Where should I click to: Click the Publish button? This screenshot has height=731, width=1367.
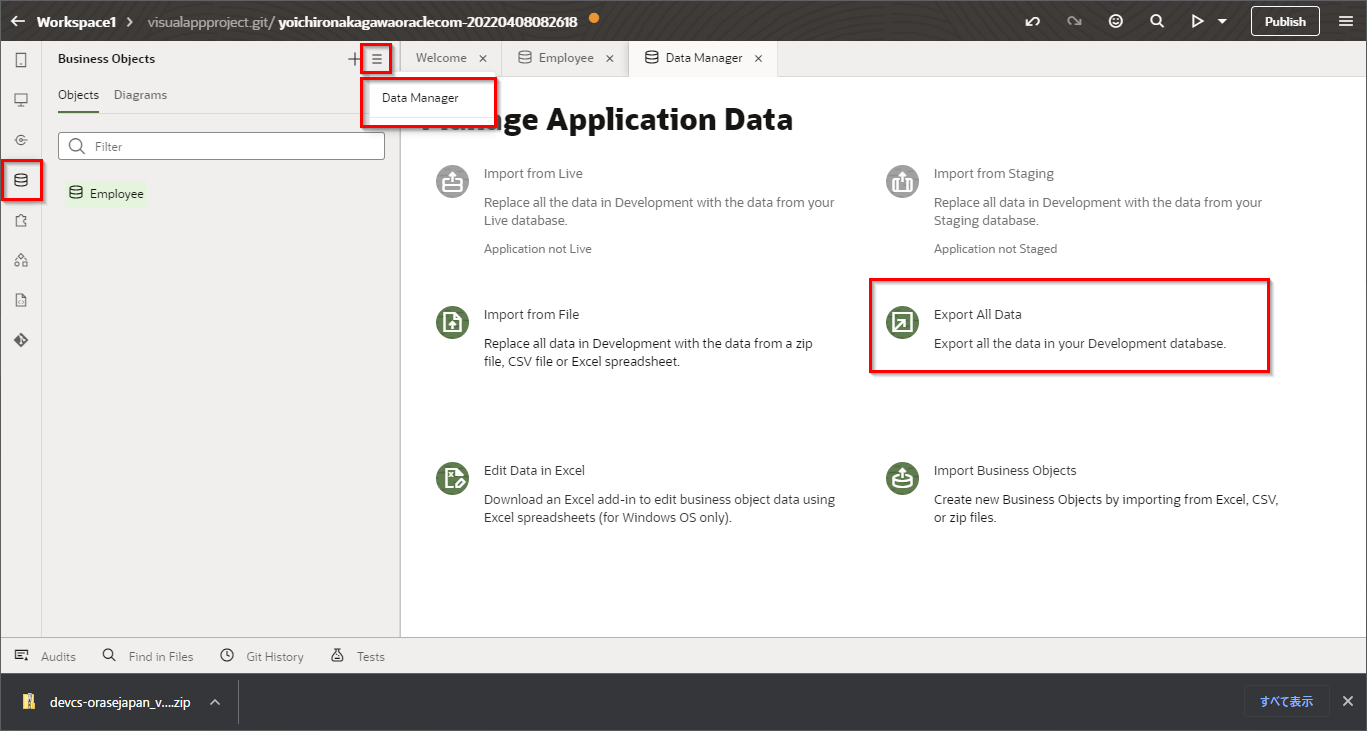[x=1285, y=21]
